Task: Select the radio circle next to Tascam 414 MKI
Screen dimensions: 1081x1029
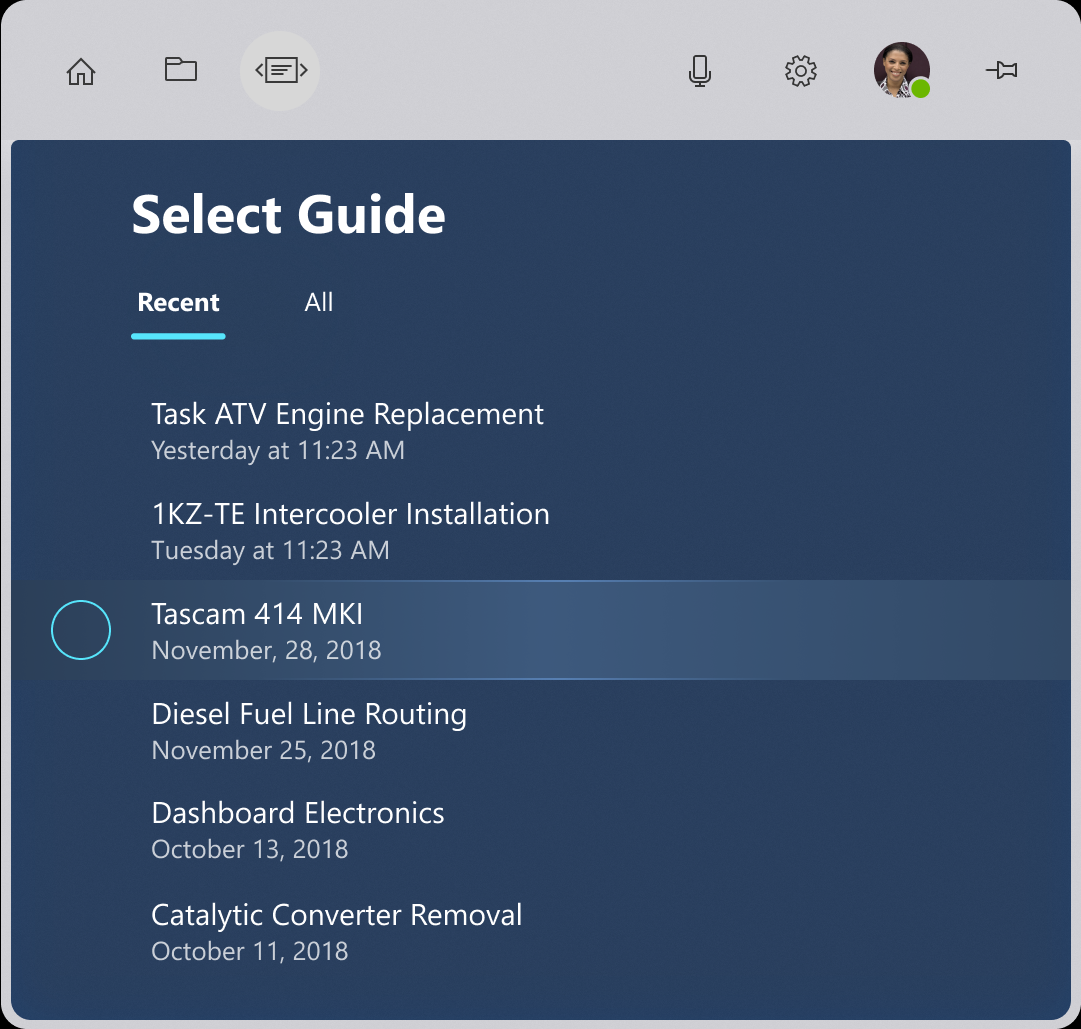Action: (x=81, y=630)
